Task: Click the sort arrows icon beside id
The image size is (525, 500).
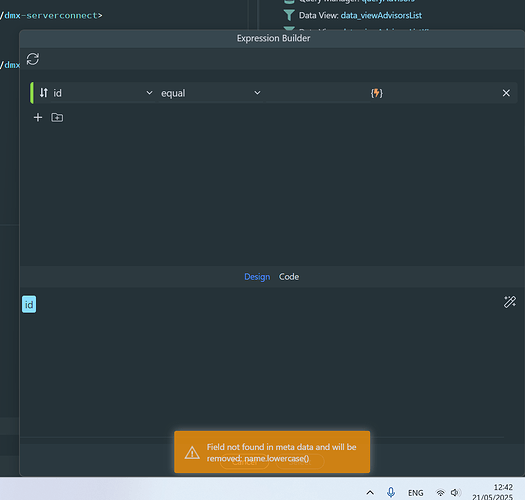Action: tap(44, 93)
